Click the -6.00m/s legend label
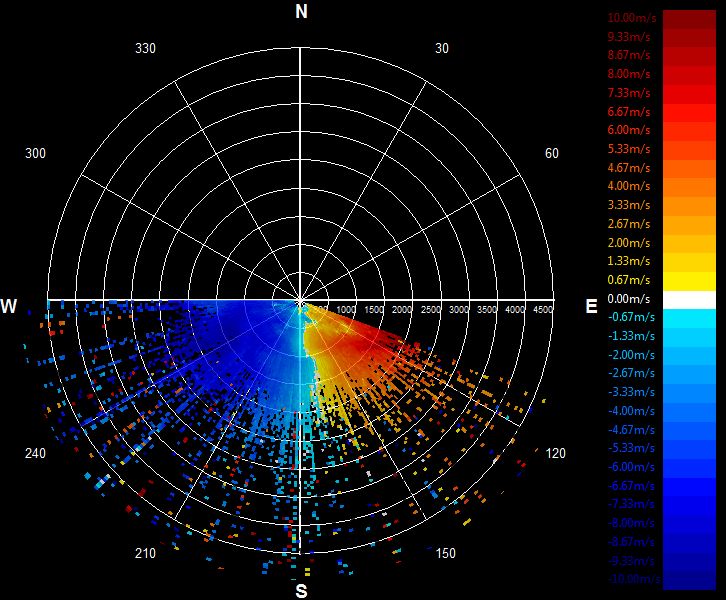This screenshot has height=600, width=726. (x=631, y=467)
